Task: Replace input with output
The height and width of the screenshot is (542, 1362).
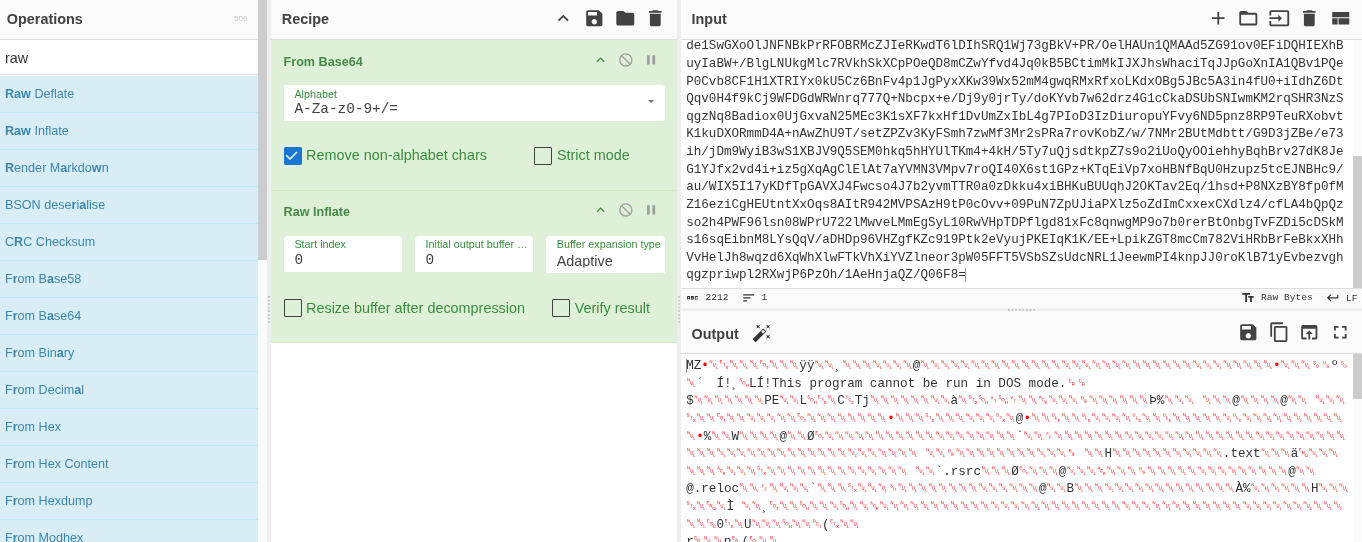Action: 1309,332
